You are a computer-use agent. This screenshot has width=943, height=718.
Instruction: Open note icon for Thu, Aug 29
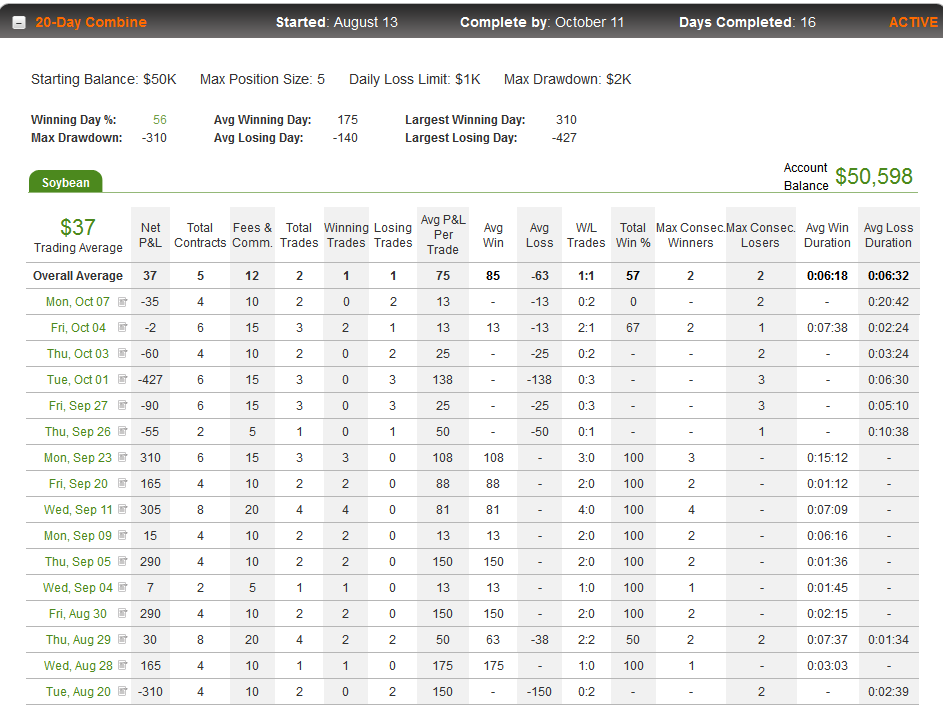pyautogui.click(x=123, y=639)
